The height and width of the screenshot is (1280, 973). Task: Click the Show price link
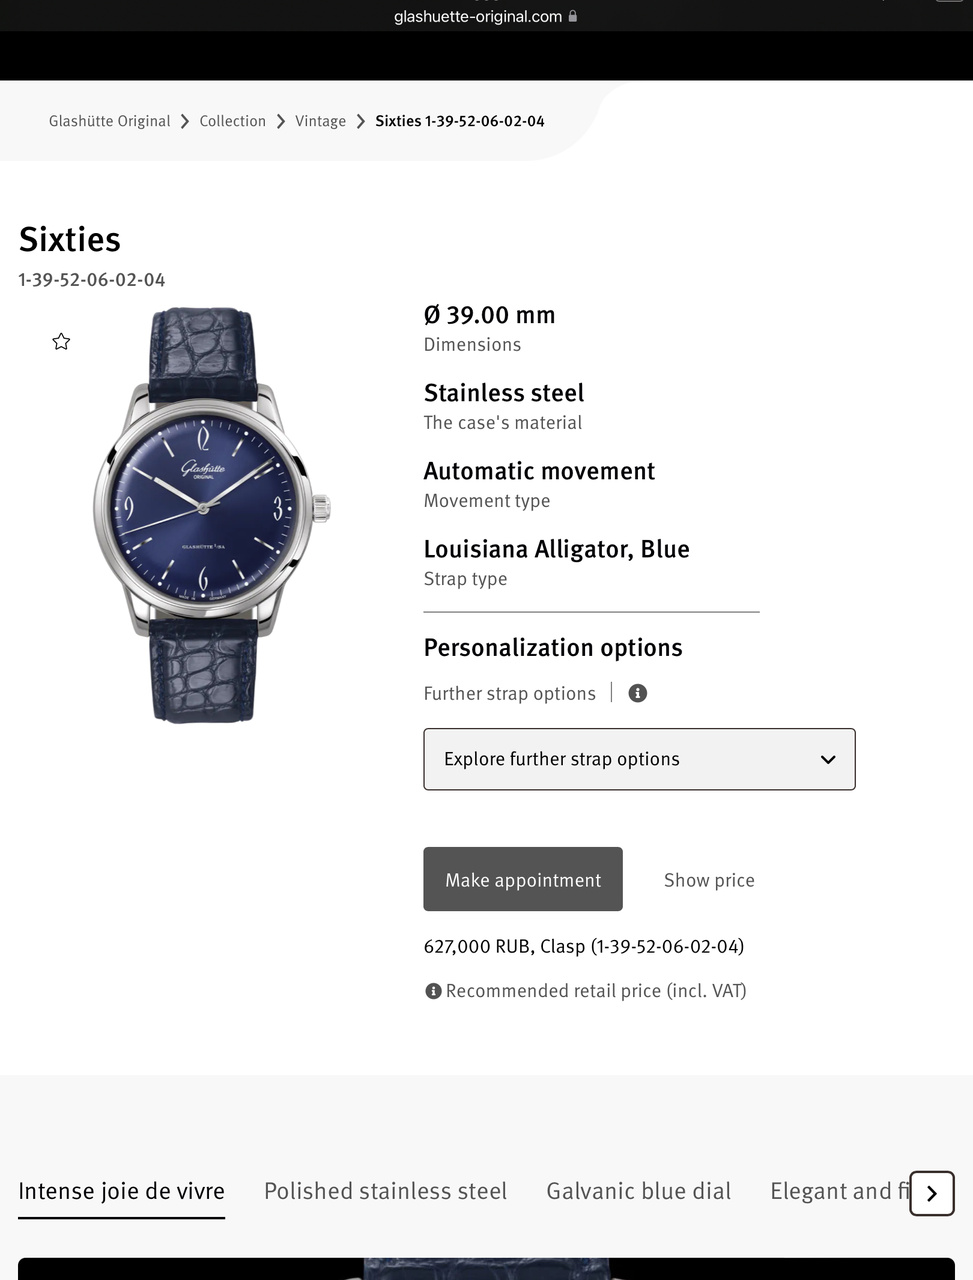tap(709, 880)
